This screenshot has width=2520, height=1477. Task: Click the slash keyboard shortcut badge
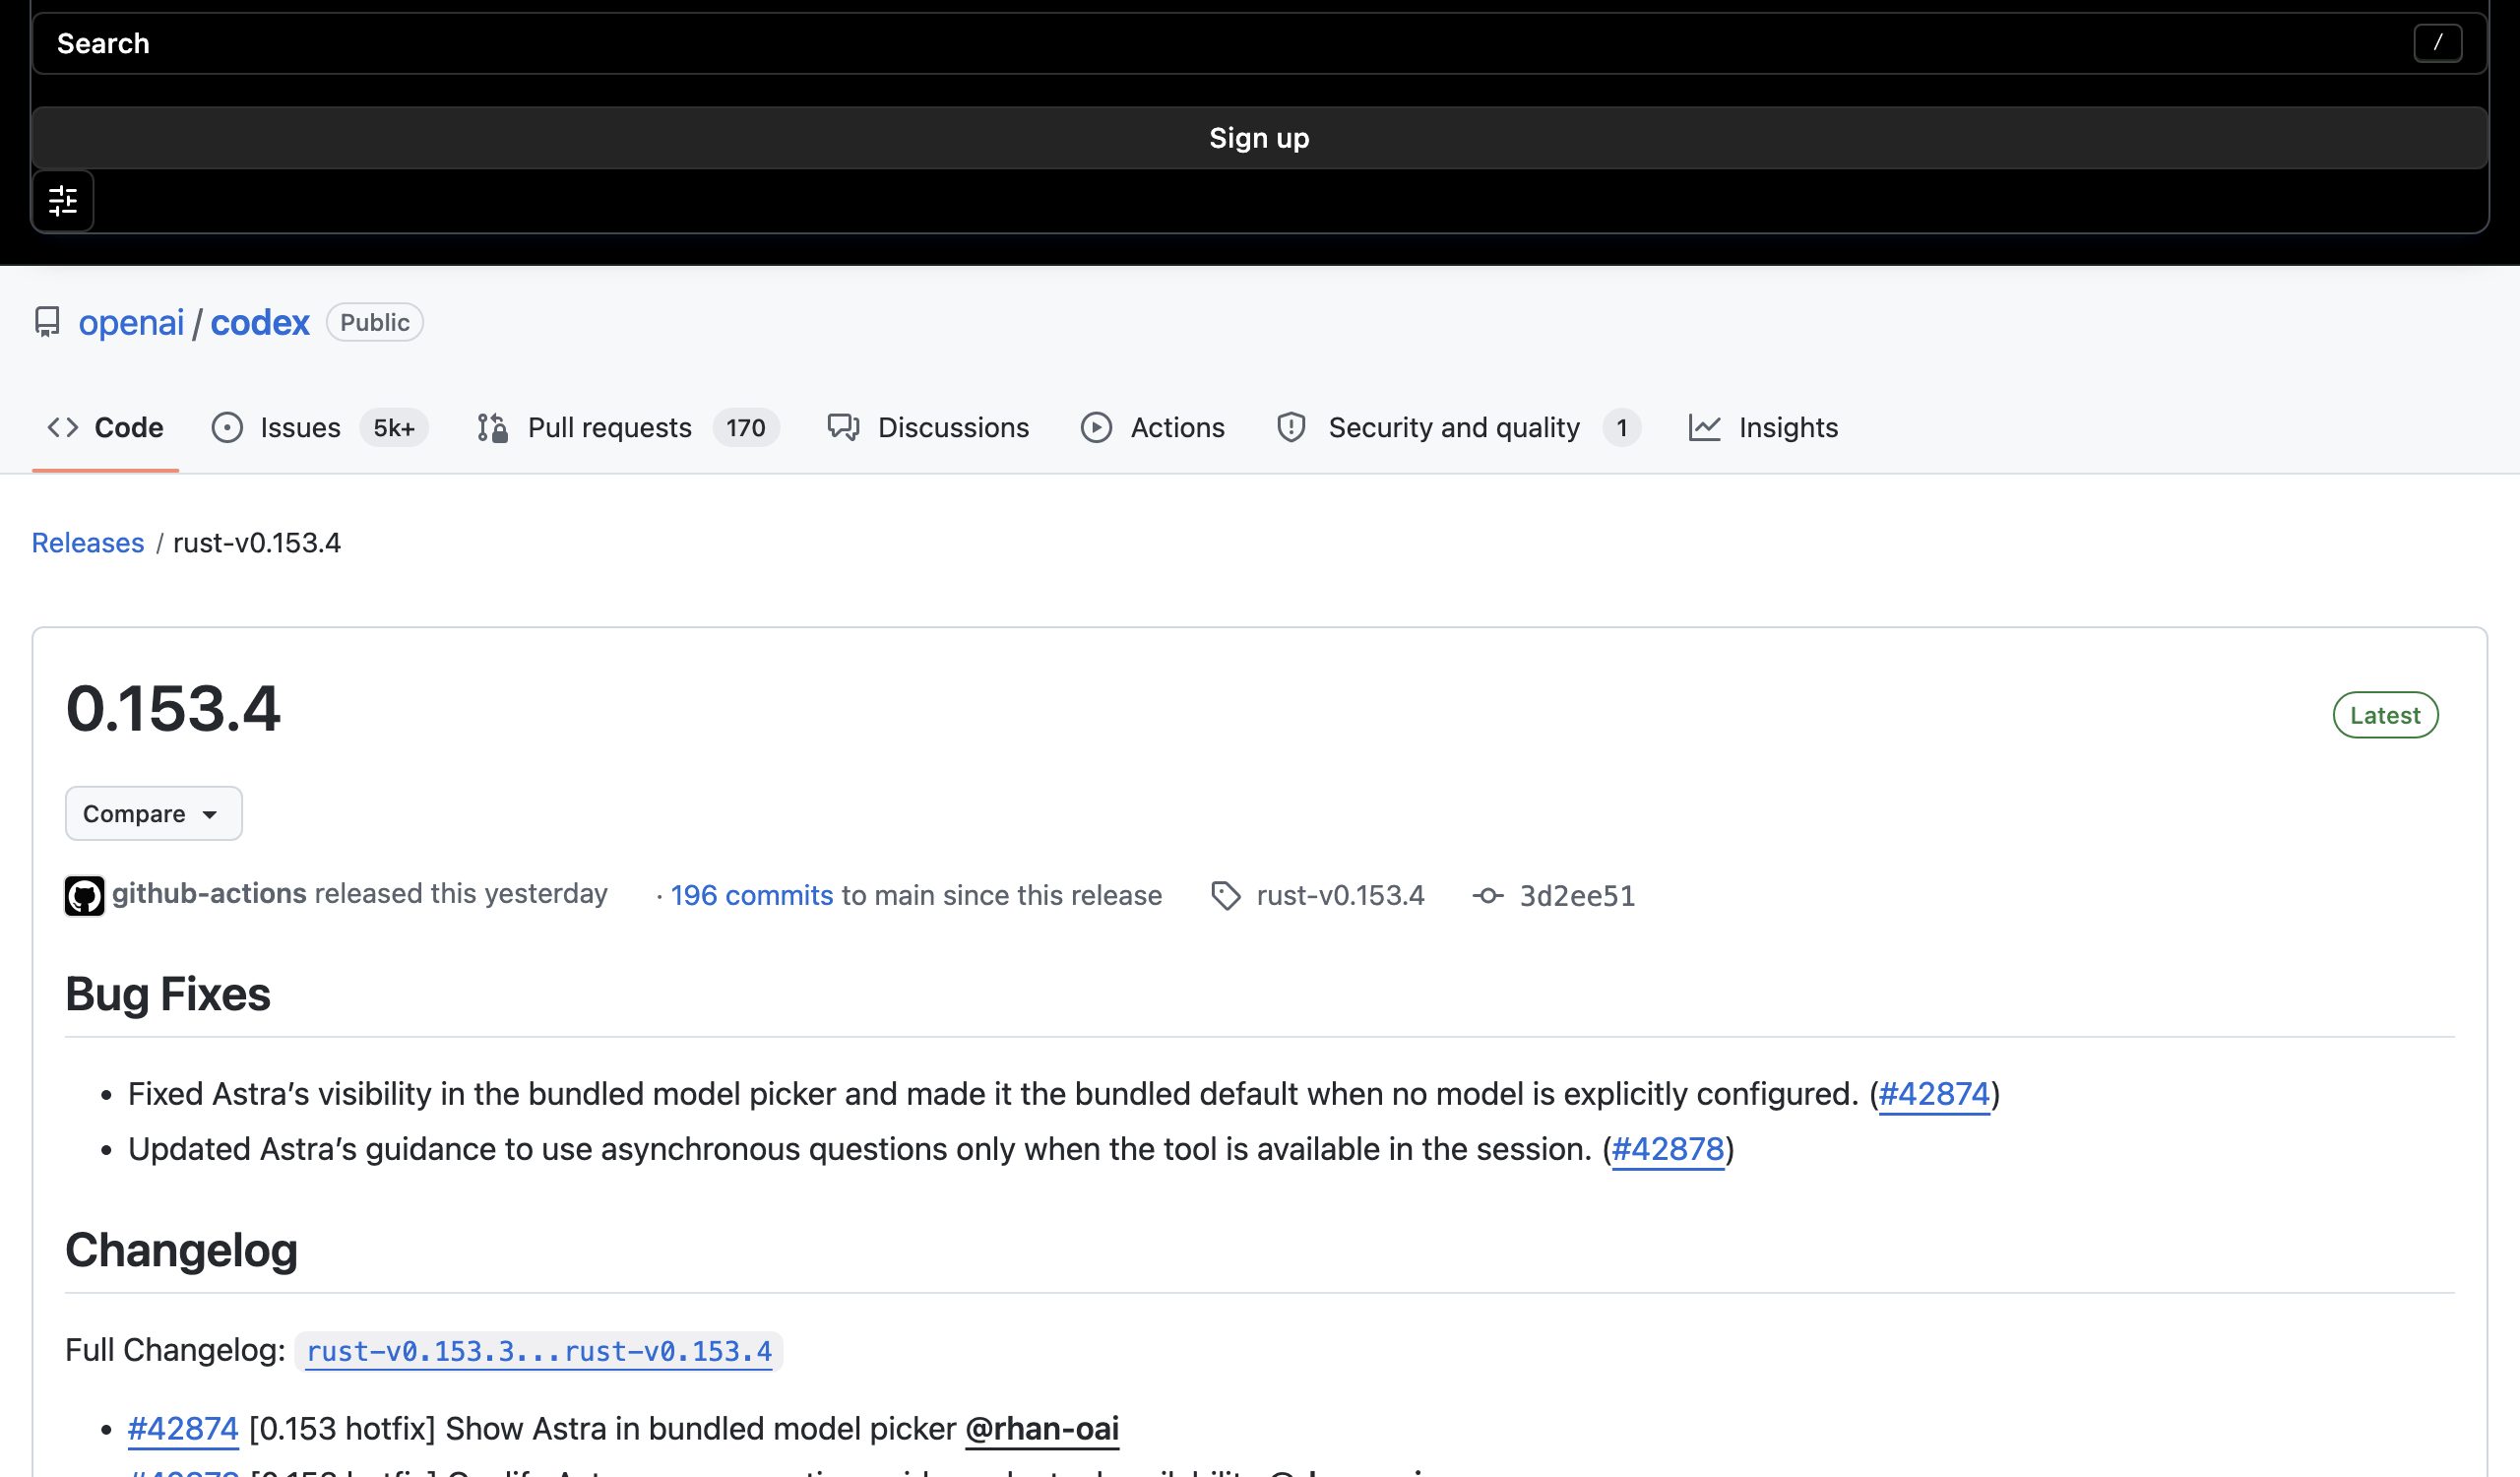2437,43
